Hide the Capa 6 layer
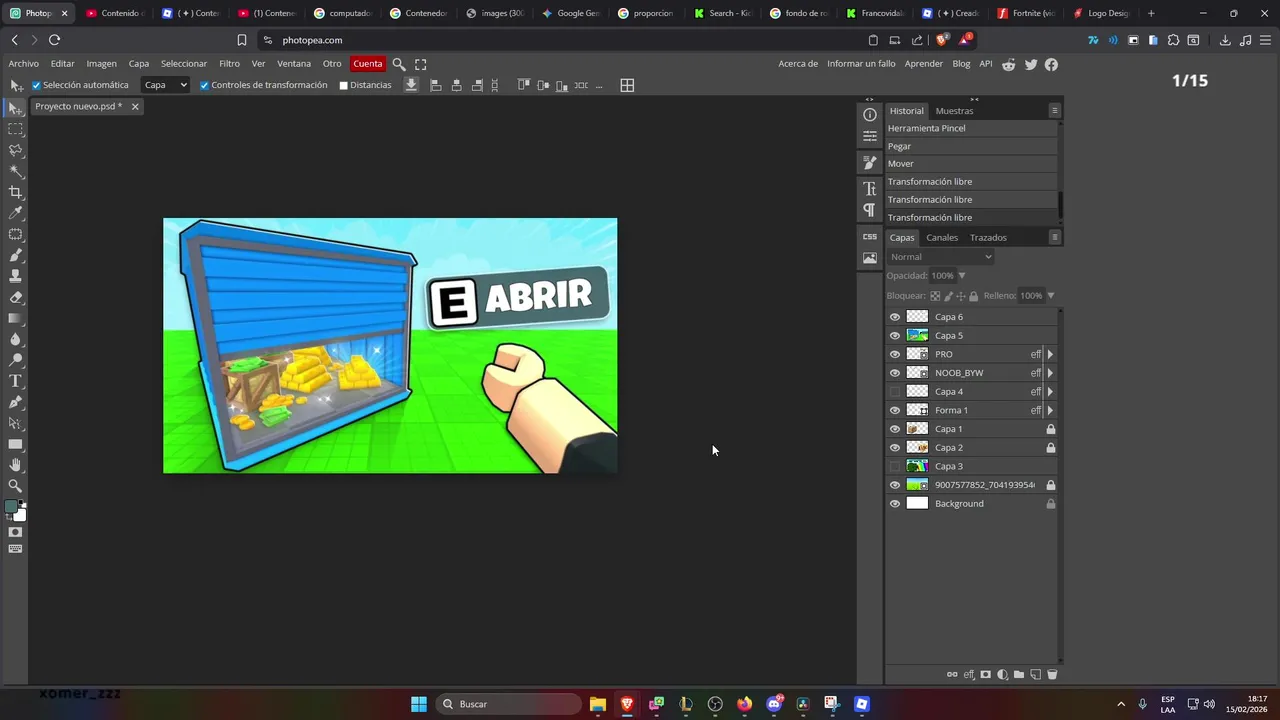Image resolution: width=1280 pixels, height=720 pixels. (895, 317)
